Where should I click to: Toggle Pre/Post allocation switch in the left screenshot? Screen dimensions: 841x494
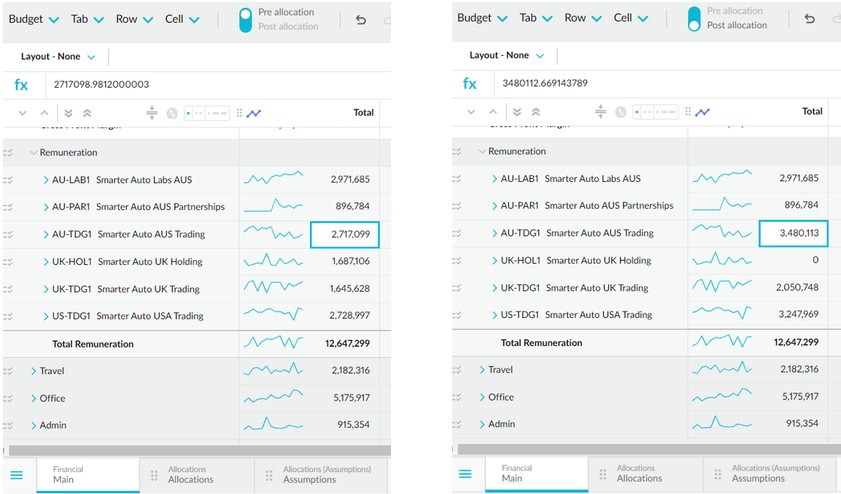[246, 19]
